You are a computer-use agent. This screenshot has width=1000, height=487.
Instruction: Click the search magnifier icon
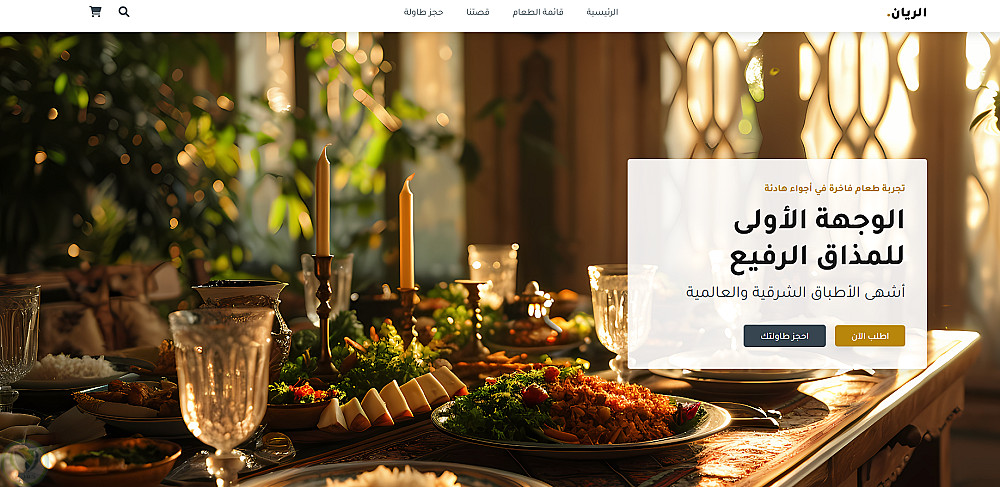tap(124, 11)
